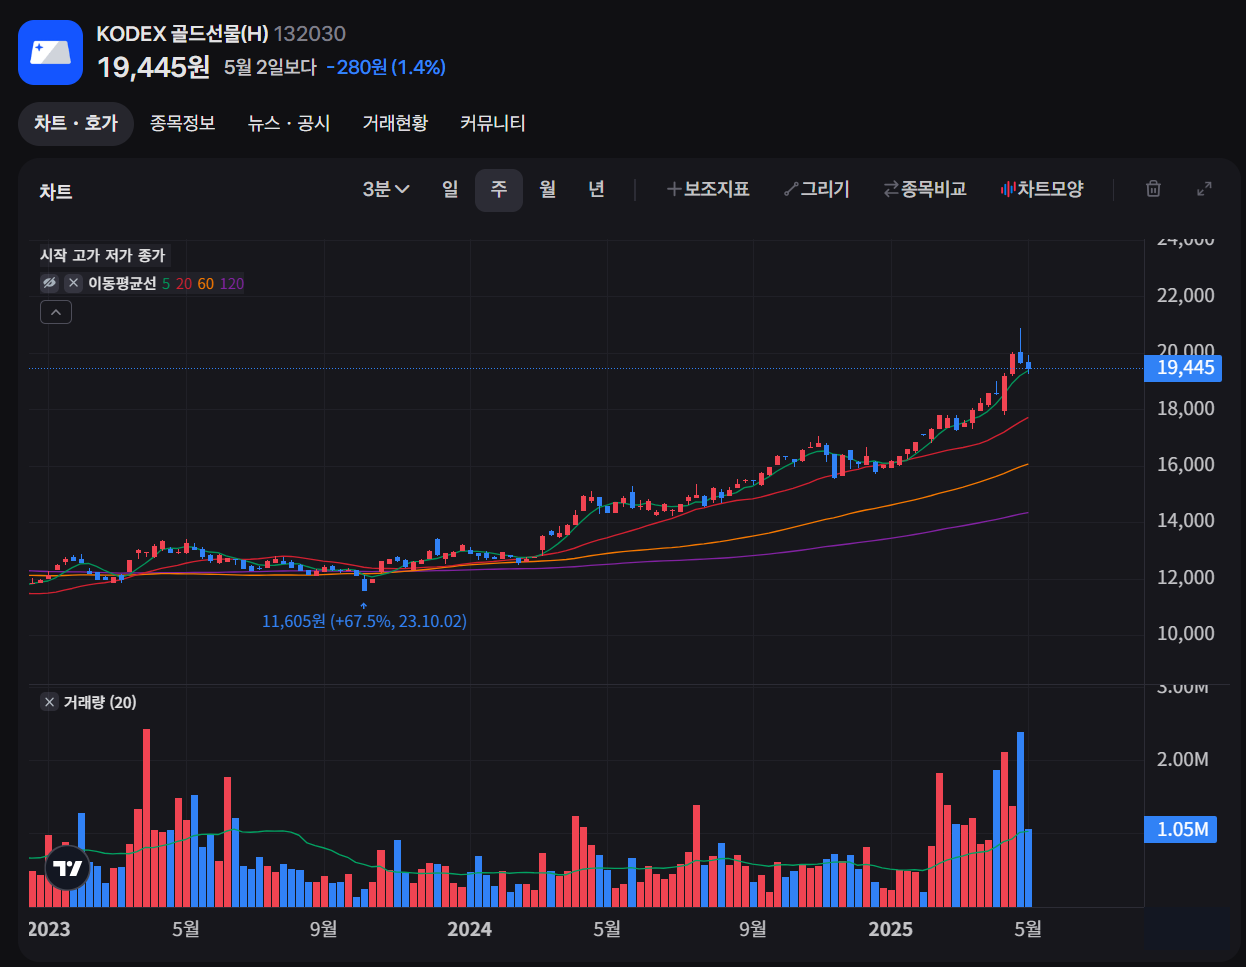Open the 차트 · 호가 tab
1246x967 pixels.
[76, 123]
